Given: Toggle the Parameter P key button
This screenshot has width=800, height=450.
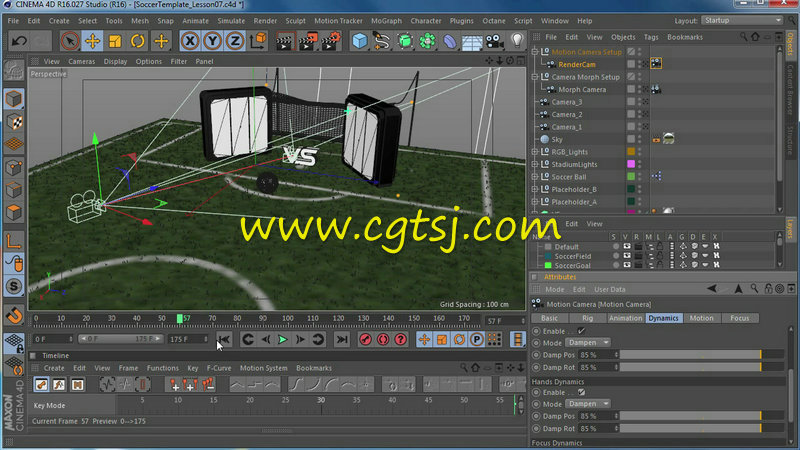Looking at the screenshot, I should coord(477,339).
